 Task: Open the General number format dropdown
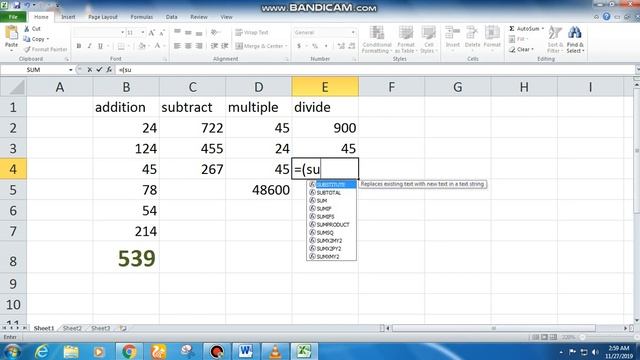[x=353, y=32]
